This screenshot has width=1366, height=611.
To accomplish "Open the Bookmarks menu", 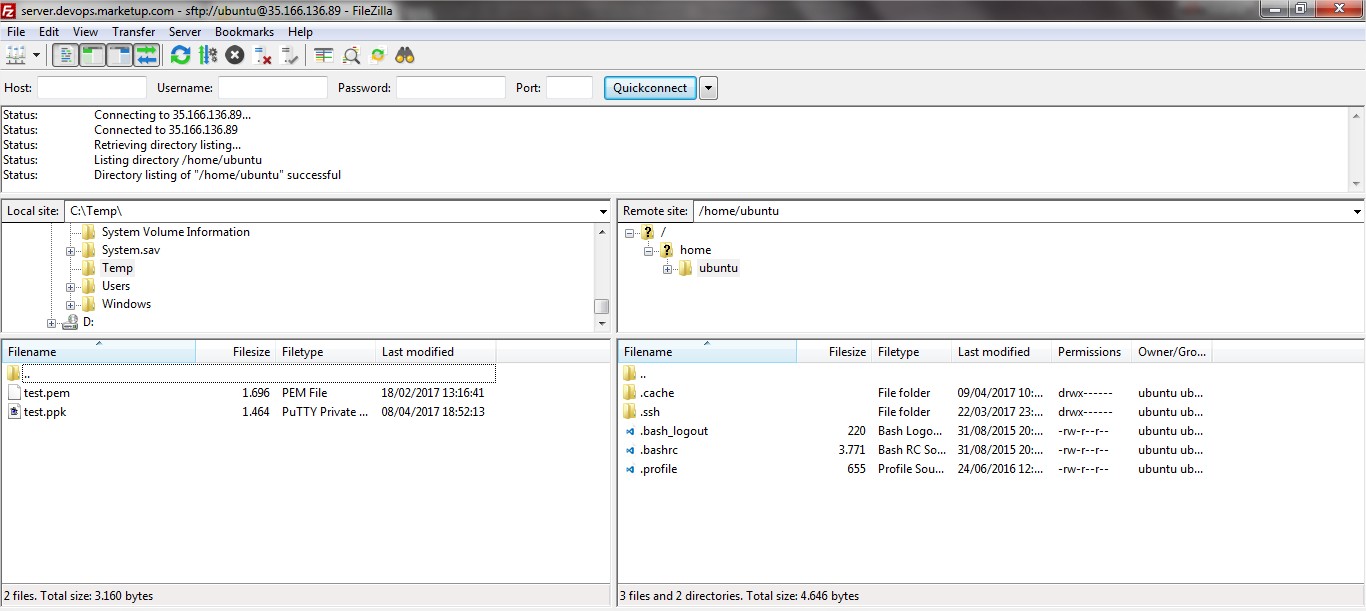I will tap(244, 32).
